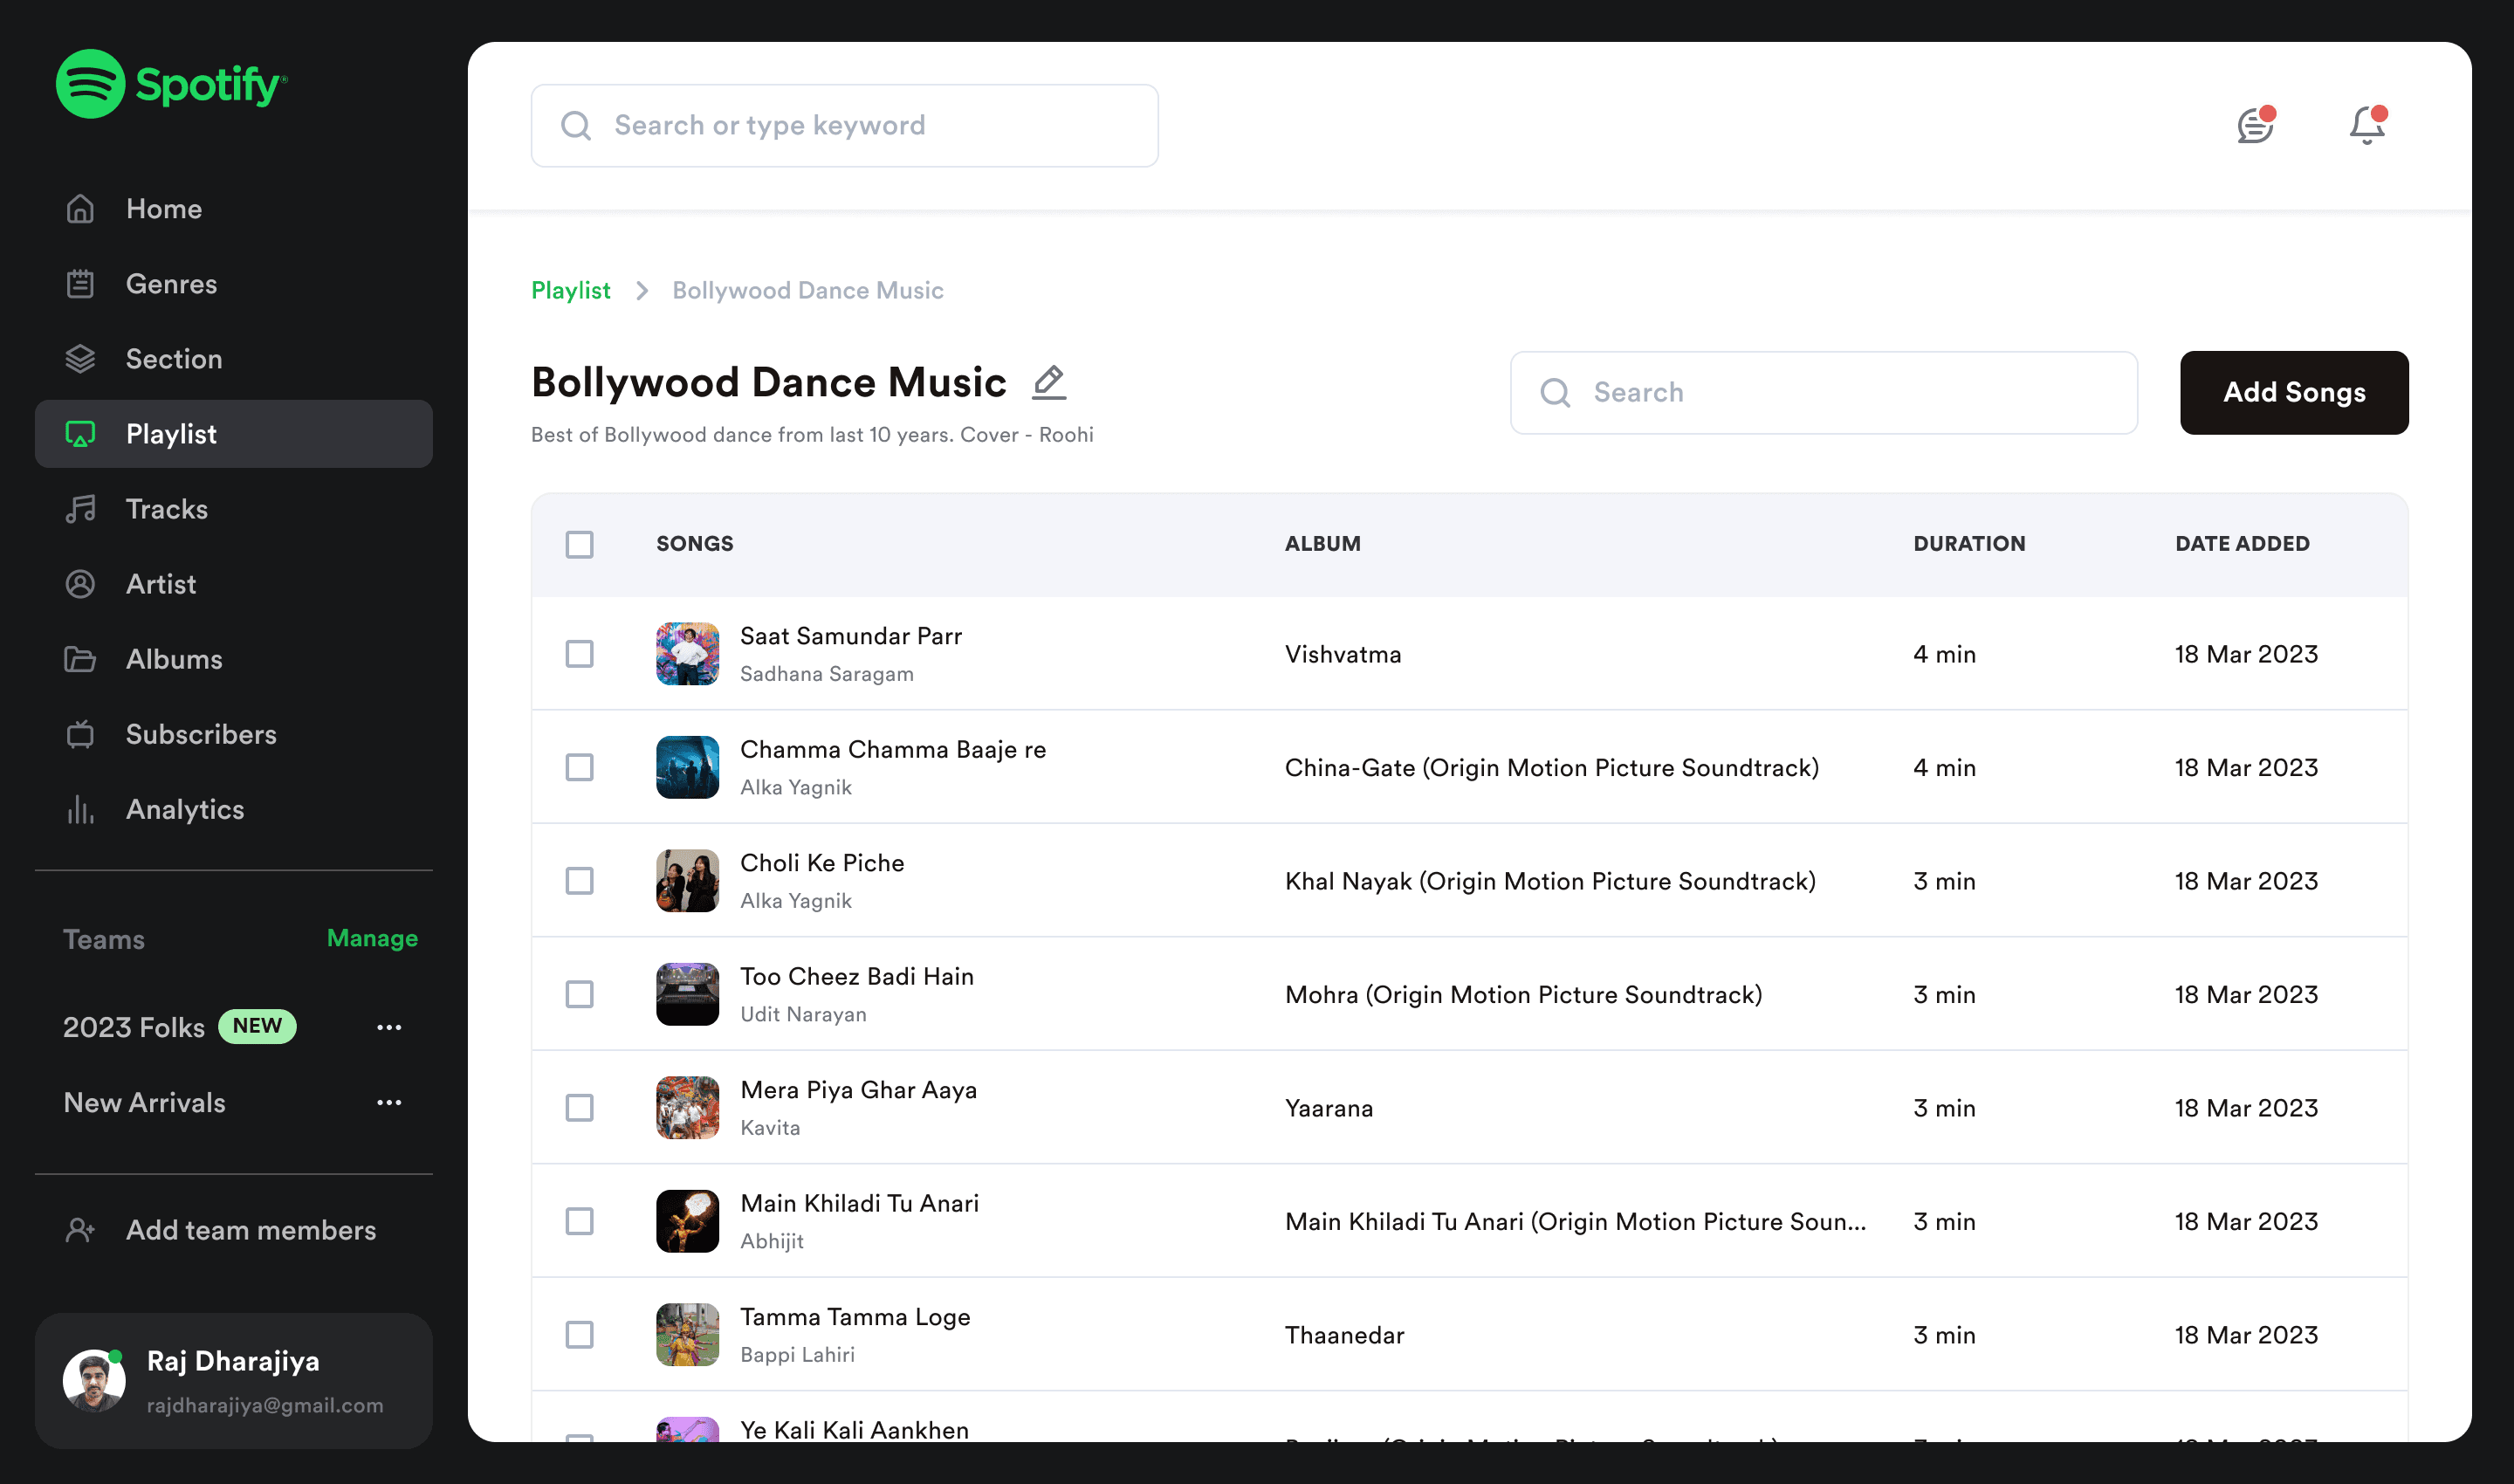Tick the Too Cheez Badi Hain checkbox
Screen dimensions: 2514x1484
[x=580, y=994]
